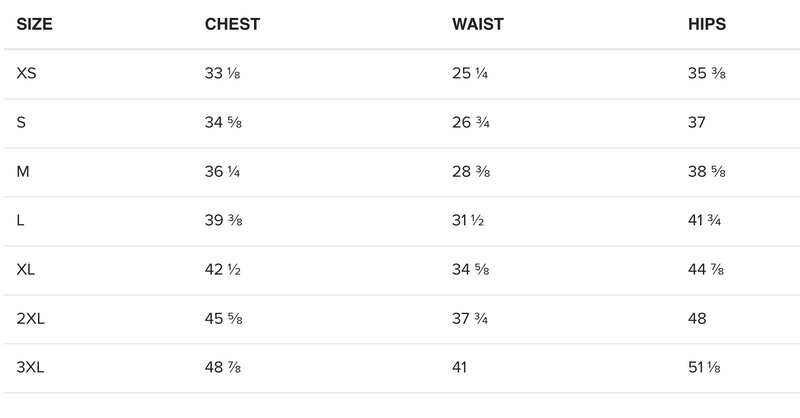800x418 pixels.
Task: Click the WAIST column header
Action: [x=479, y=25]
